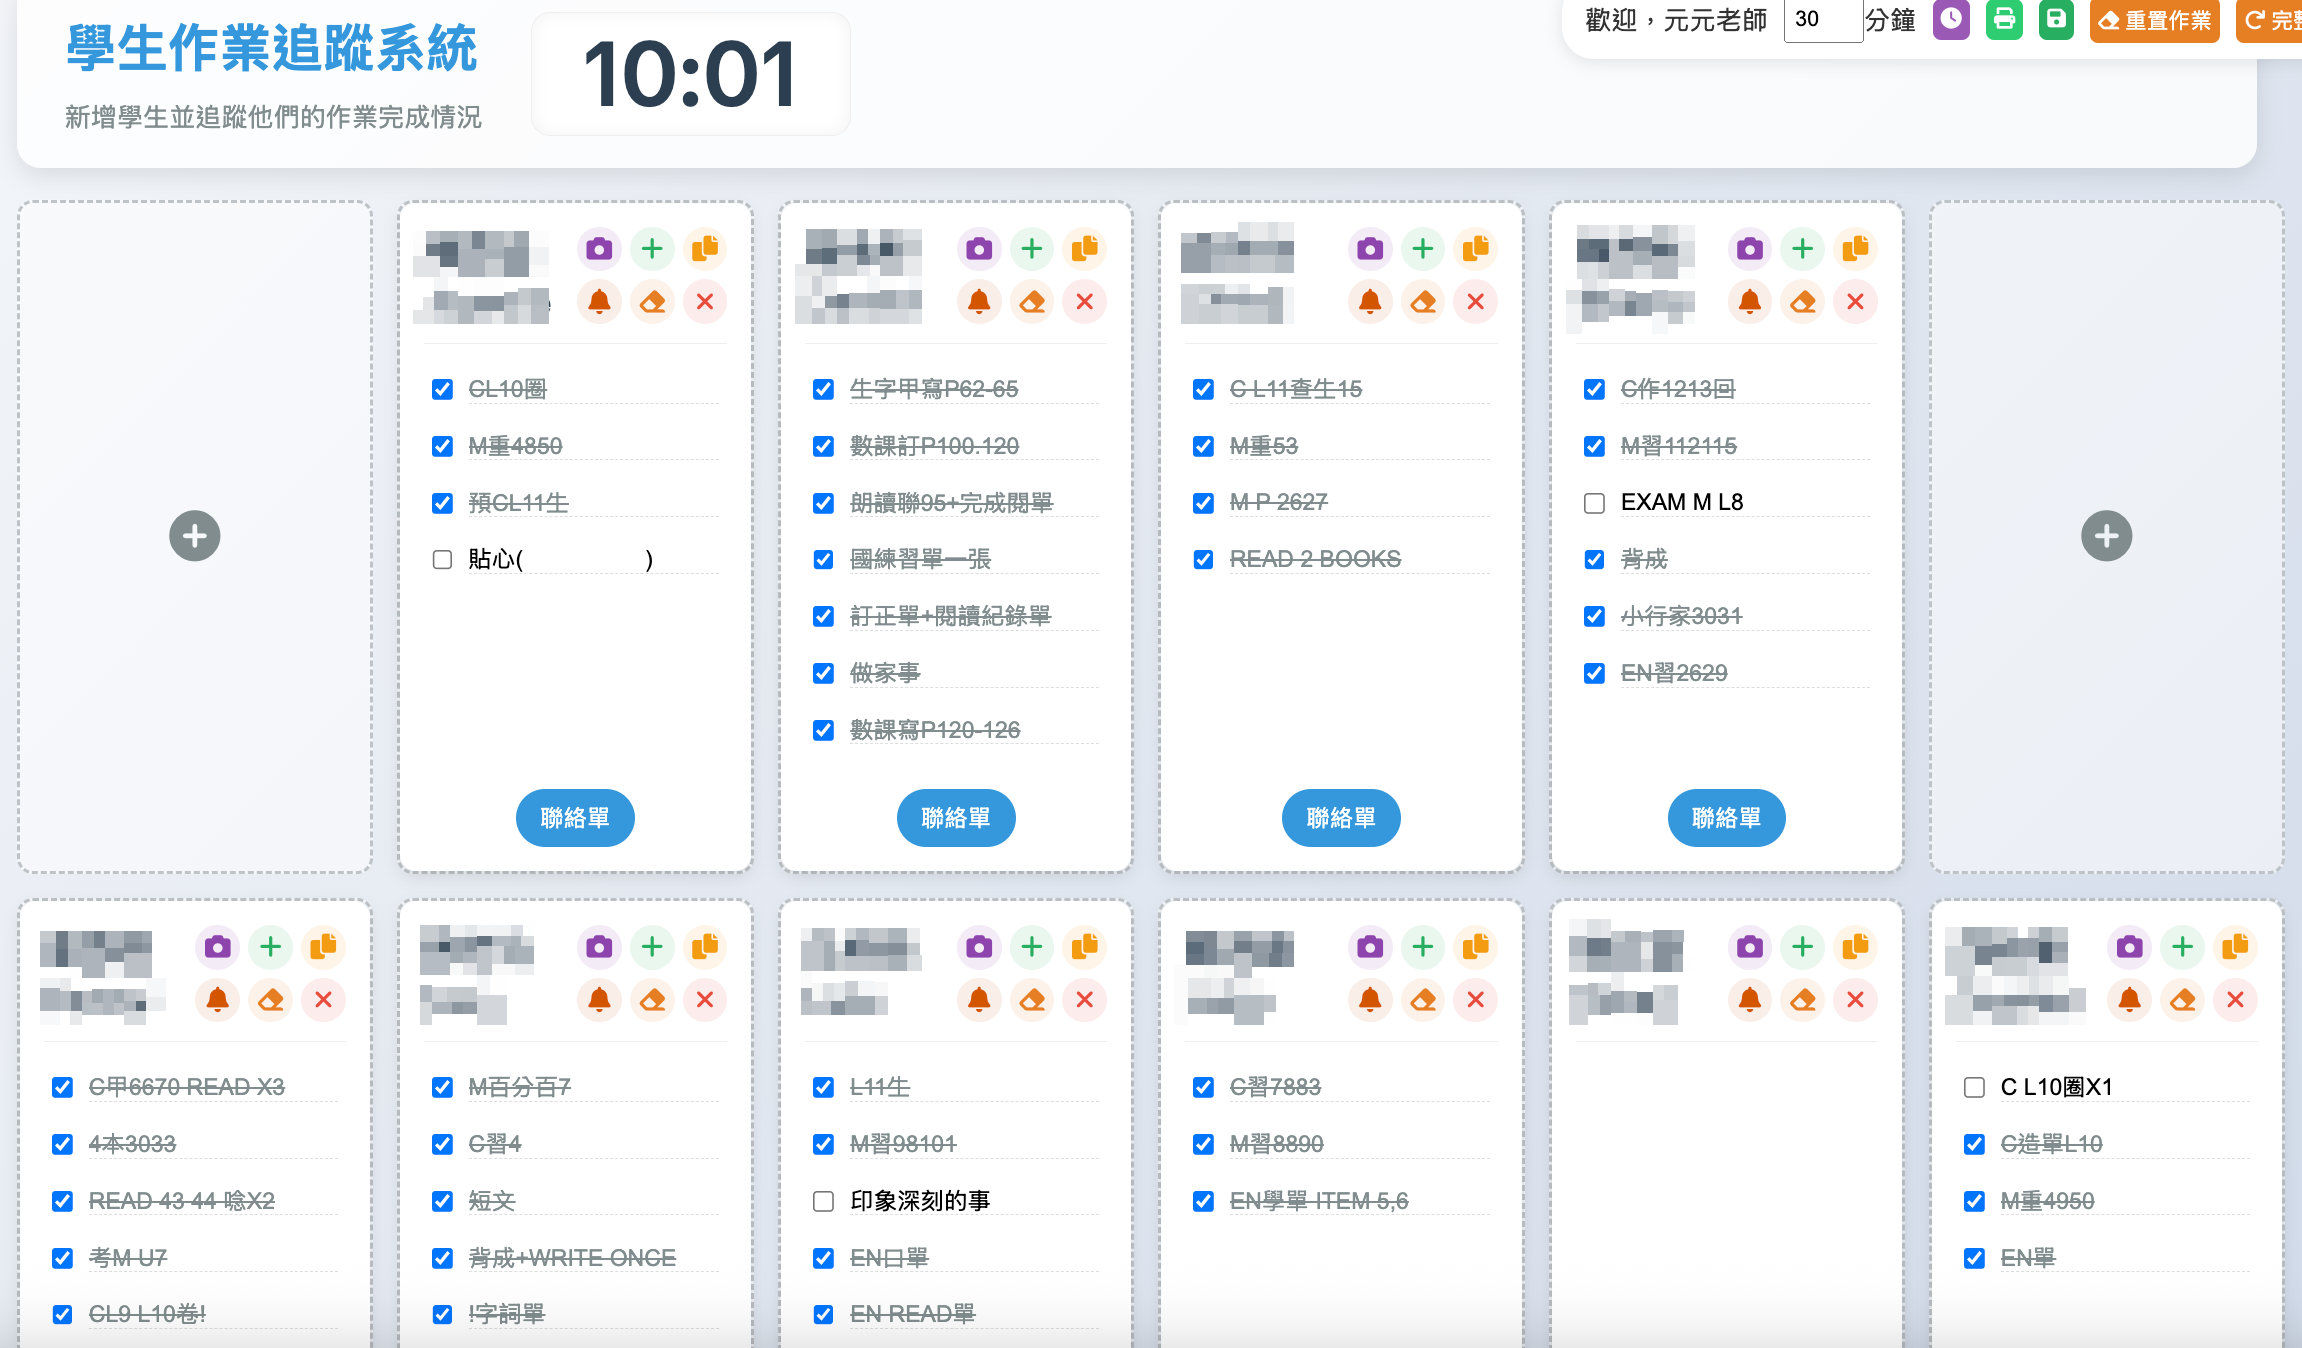Click the task text C造單L10
Image resolution: width=2302 pixels, height=1348 pixels.
tap(2051, 1143)
